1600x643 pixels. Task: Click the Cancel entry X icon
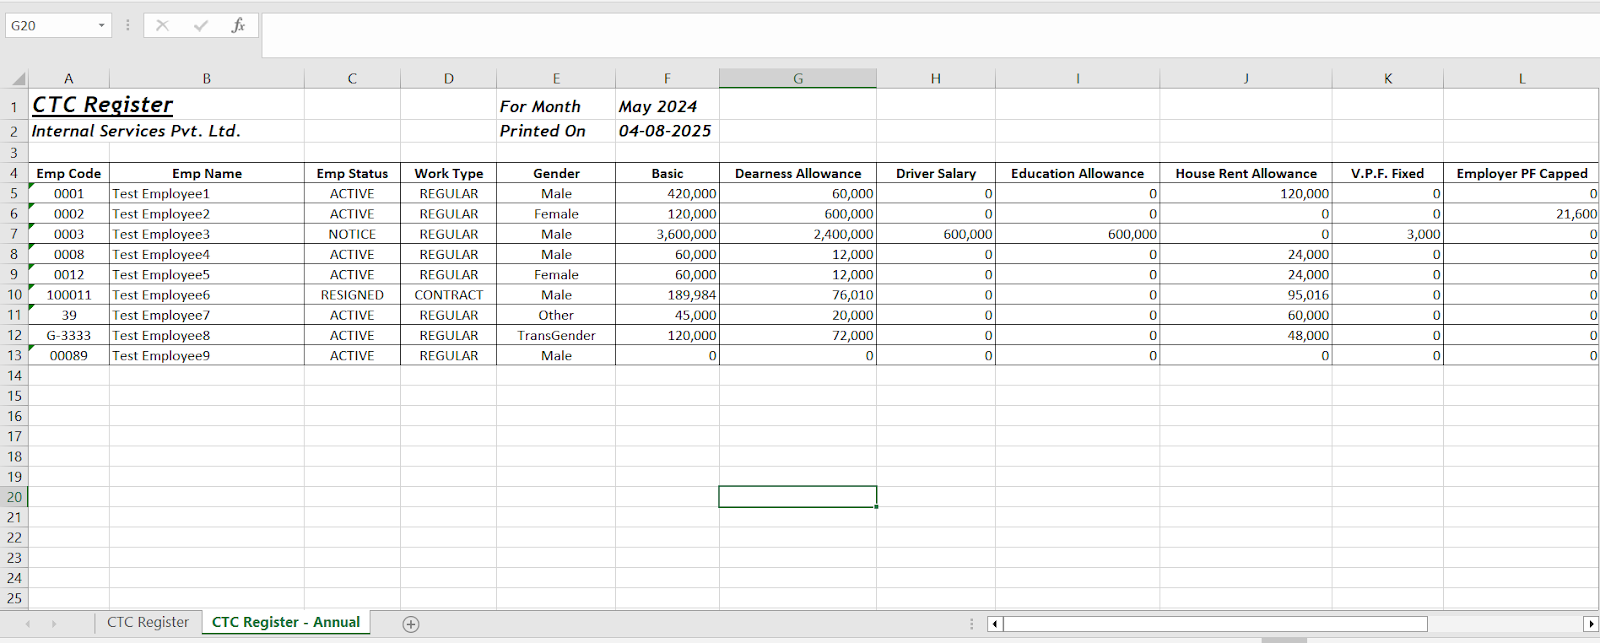pos(162,26)
